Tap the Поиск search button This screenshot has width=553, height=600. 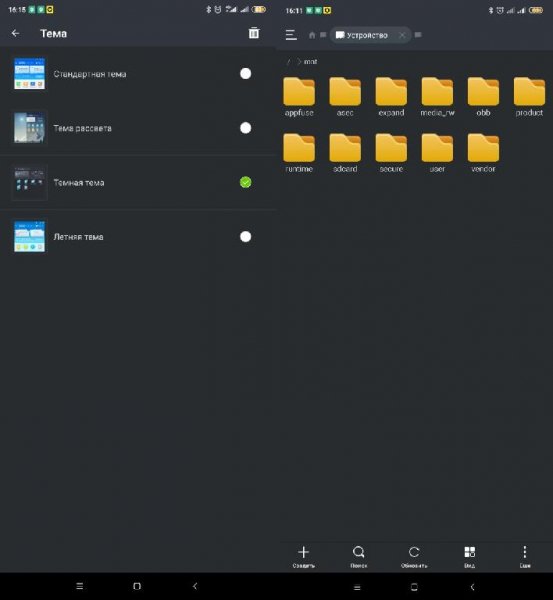(359, 556)
